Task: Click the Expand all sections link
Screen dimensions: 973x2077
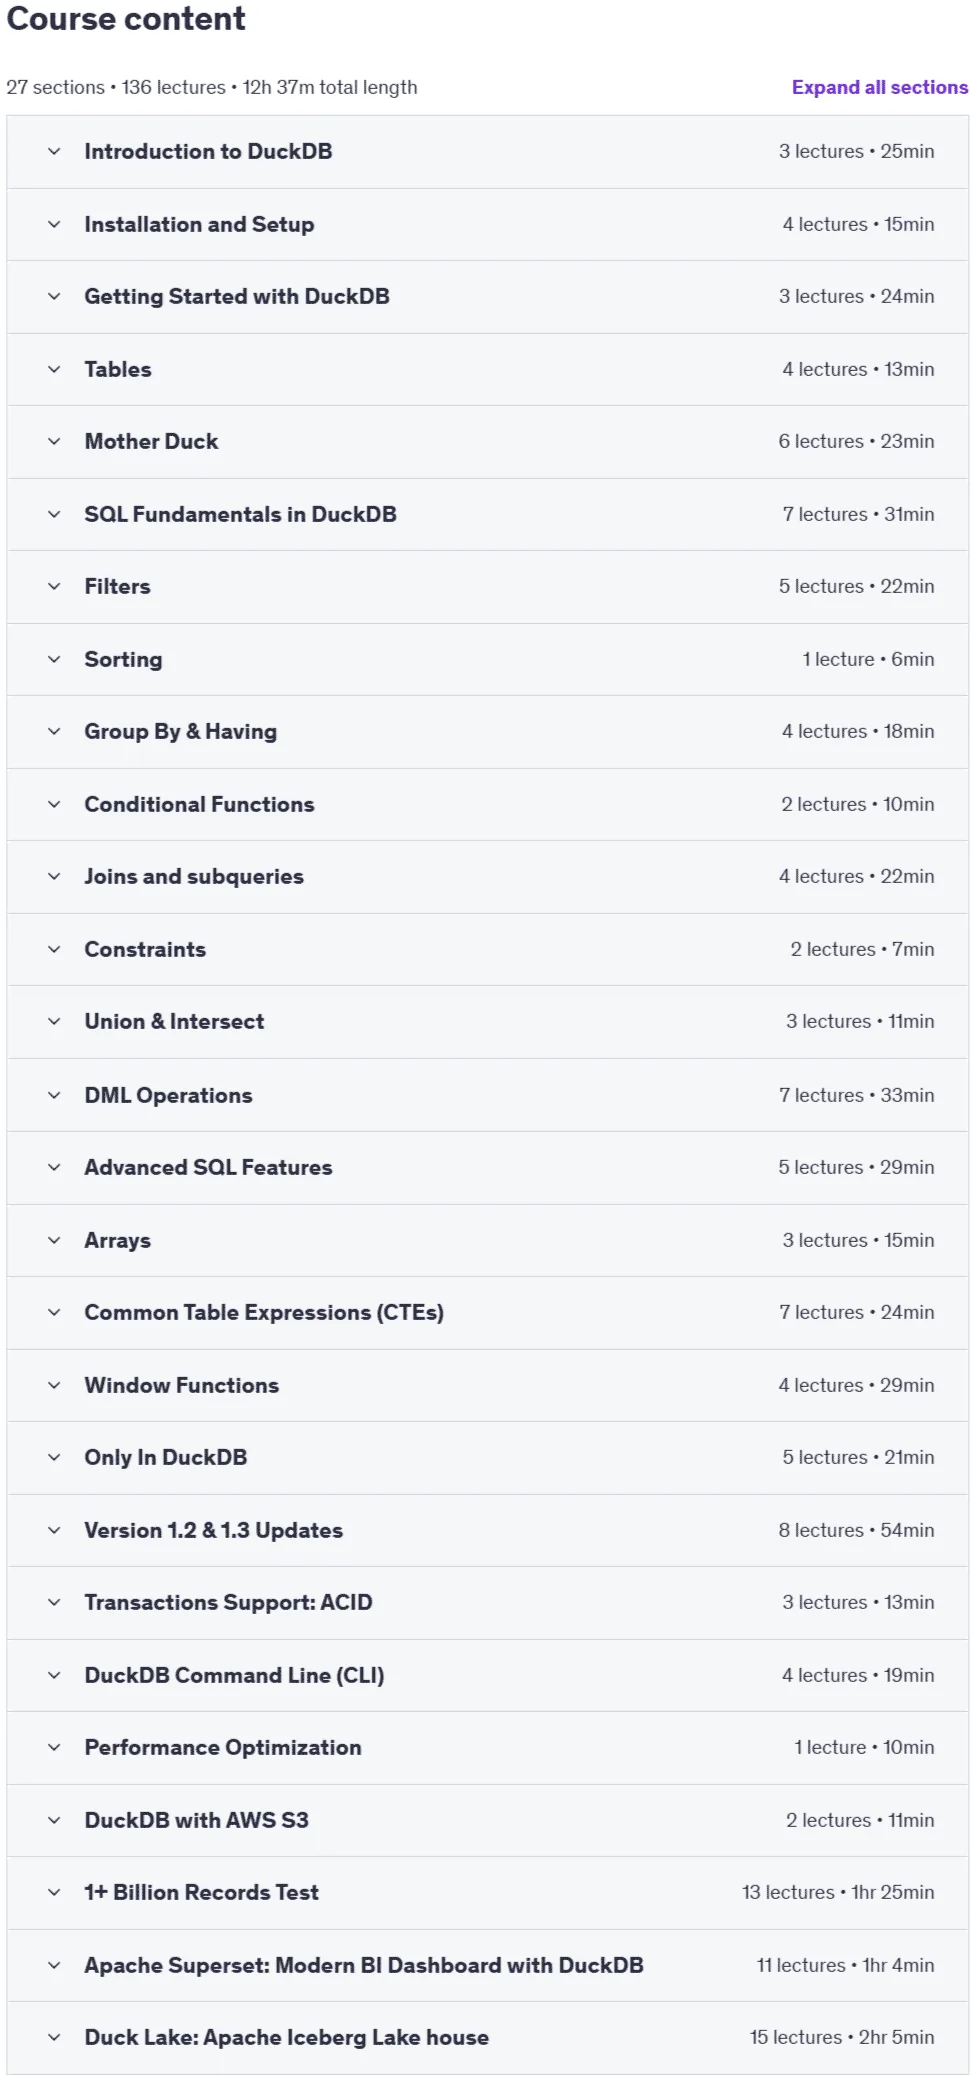Action: click(879, 87)
